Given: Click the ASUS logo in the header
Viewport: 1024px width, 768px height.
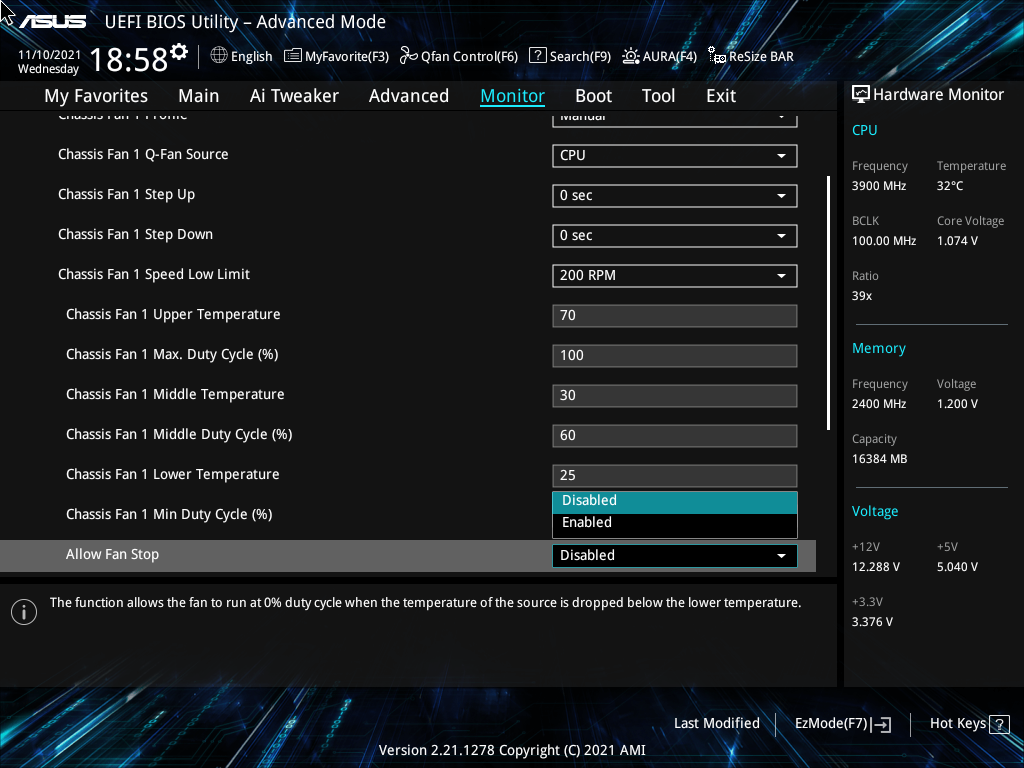Looking at the screenshot, I should tap(53, 22).
